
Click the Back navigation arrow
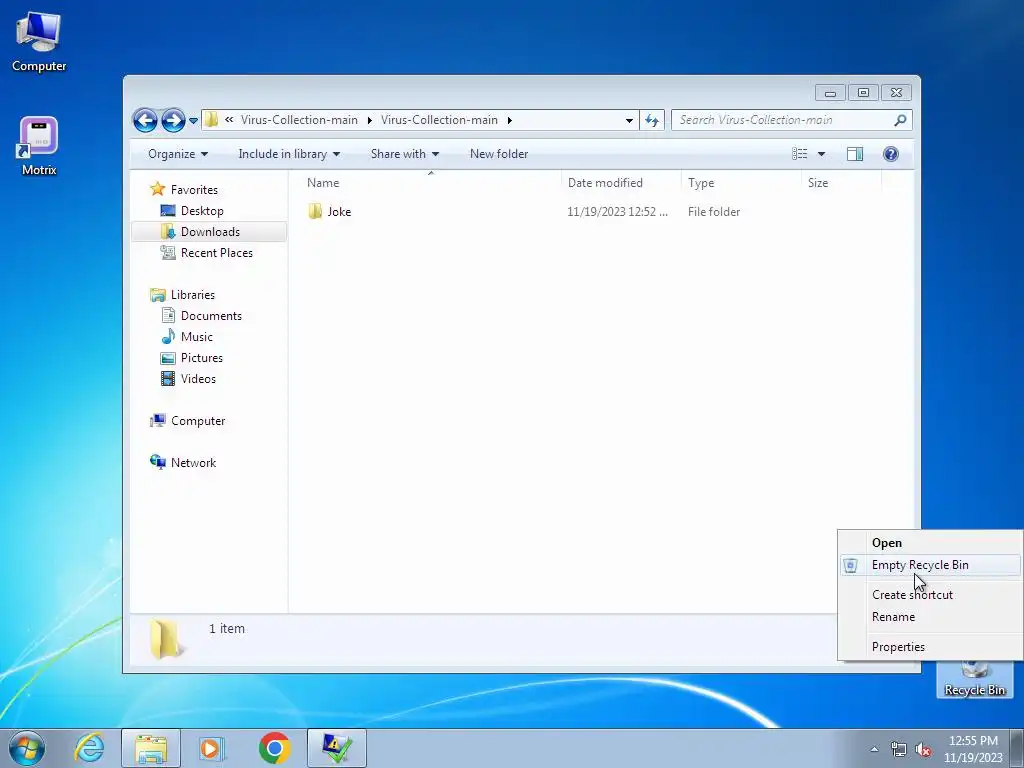(145, 120)
